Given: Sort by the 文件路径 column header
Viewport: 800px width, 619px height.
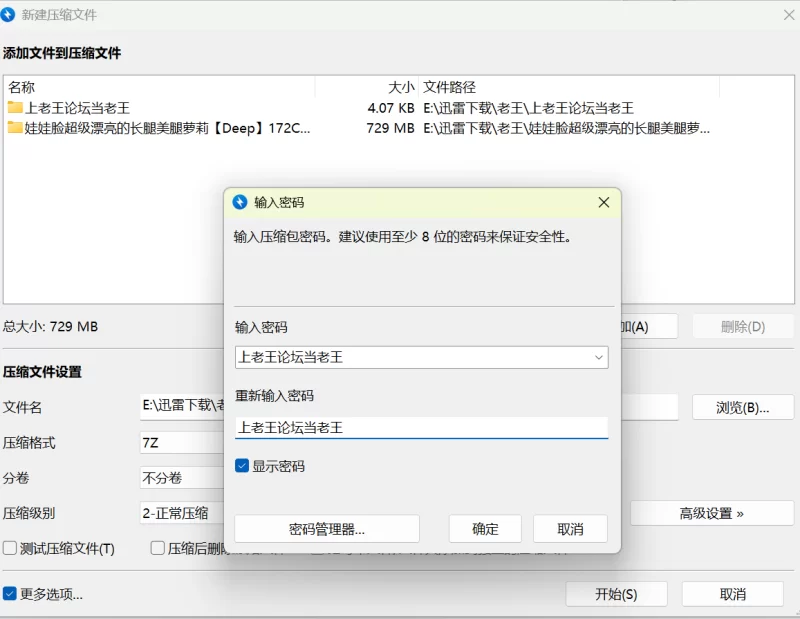Looking at the screenshot, I should pos(569,87).
